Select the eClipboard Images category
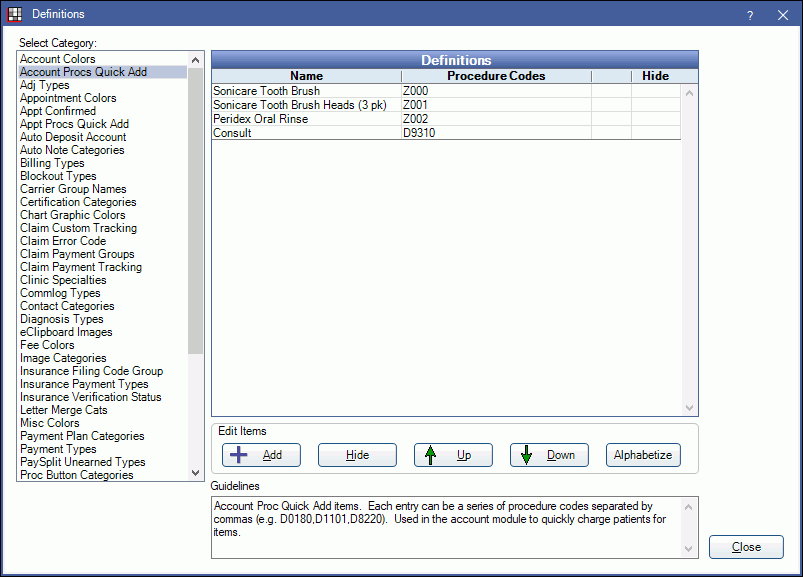803x577 pixels. 102,332
